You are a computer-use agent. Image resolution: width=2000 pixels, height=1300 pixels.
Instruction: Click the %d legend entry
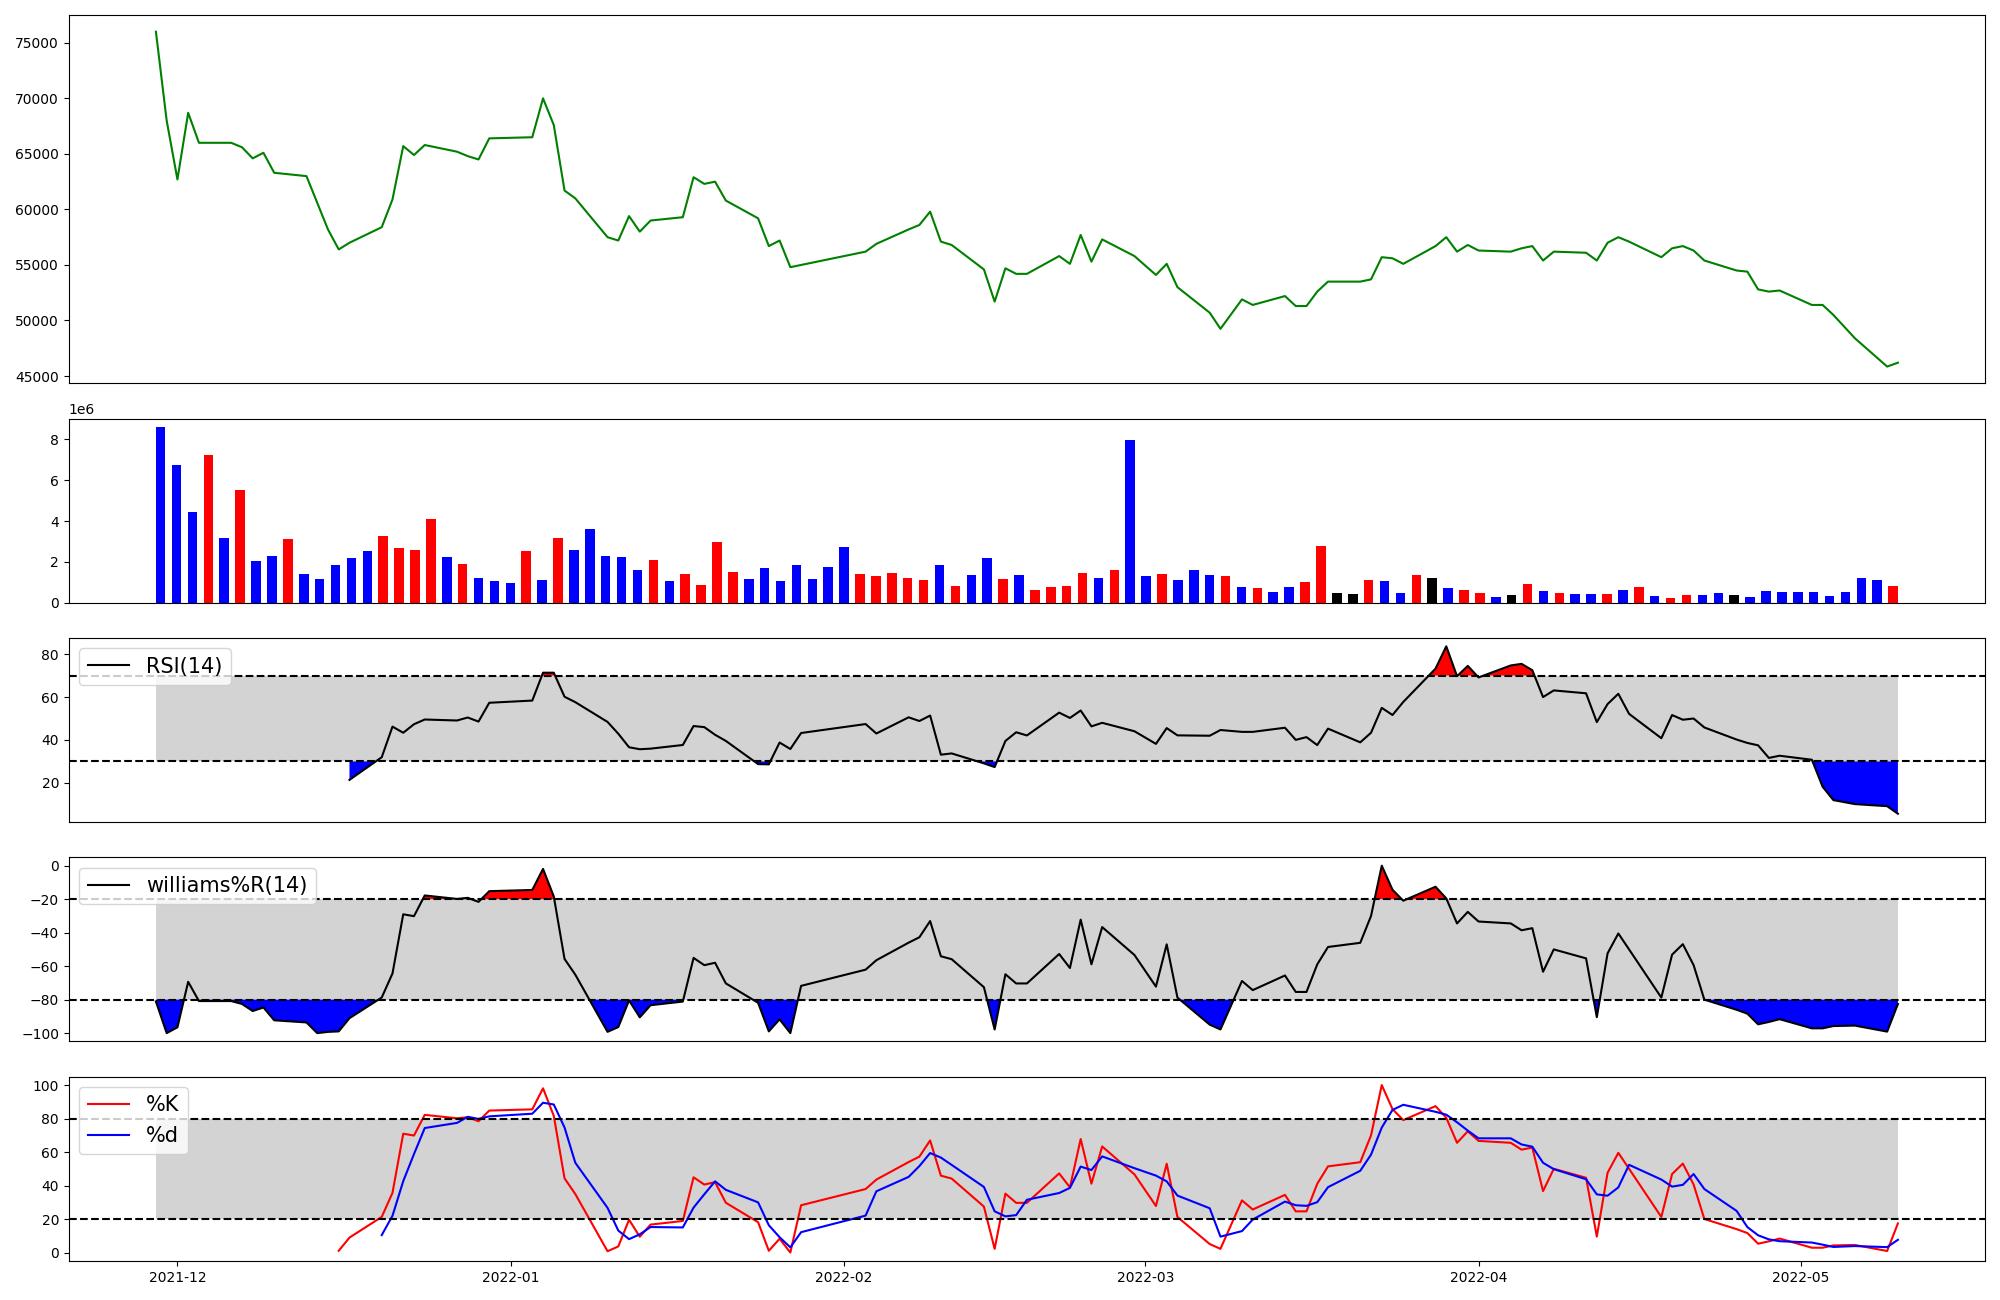click(162, 1135)
